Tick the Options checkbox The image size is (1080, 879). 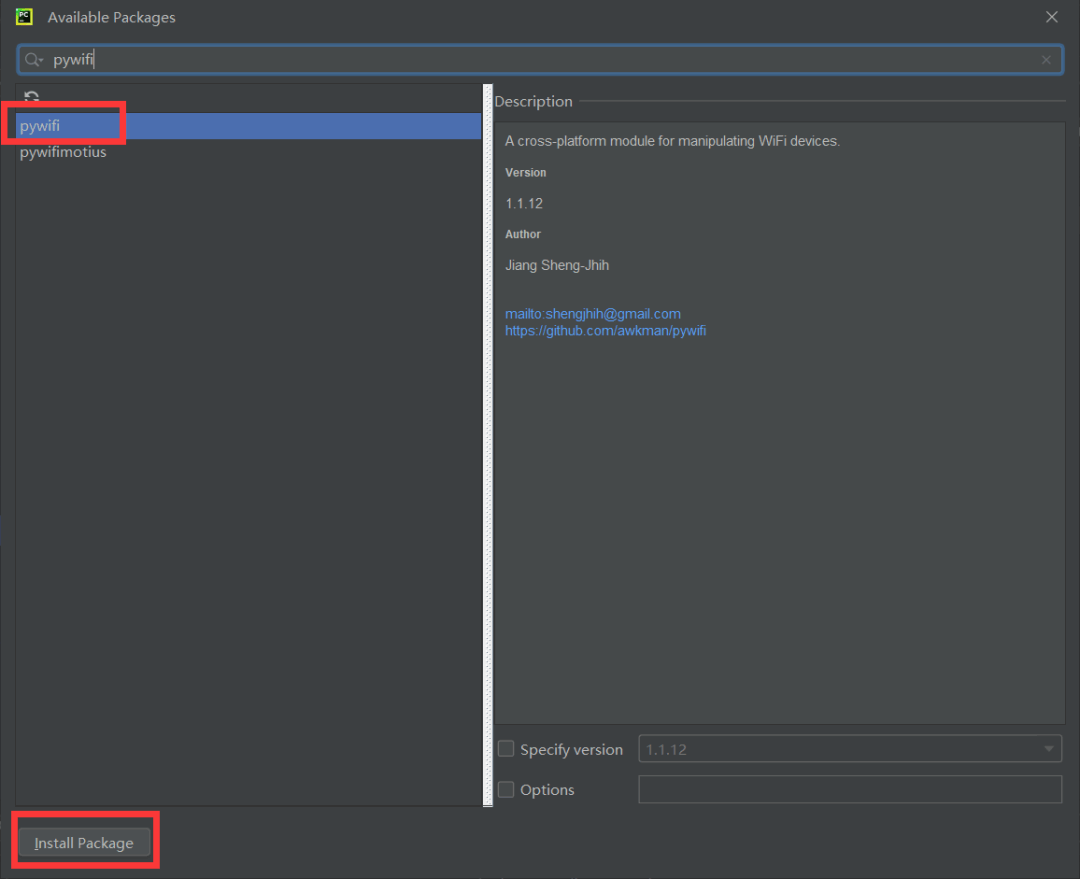[x=506, y=789]
